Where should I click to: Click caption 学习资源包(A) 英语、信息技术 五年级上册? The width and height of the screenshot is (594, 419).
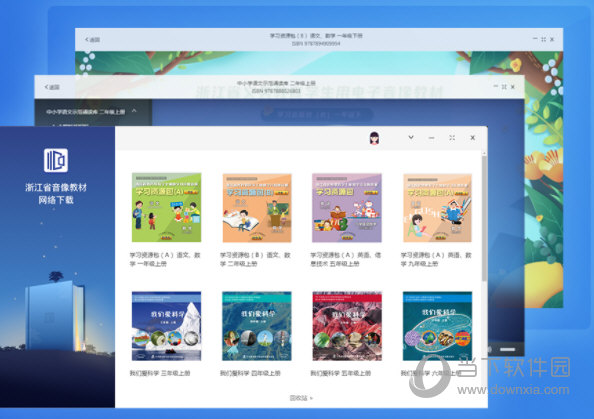pos(345,259)
